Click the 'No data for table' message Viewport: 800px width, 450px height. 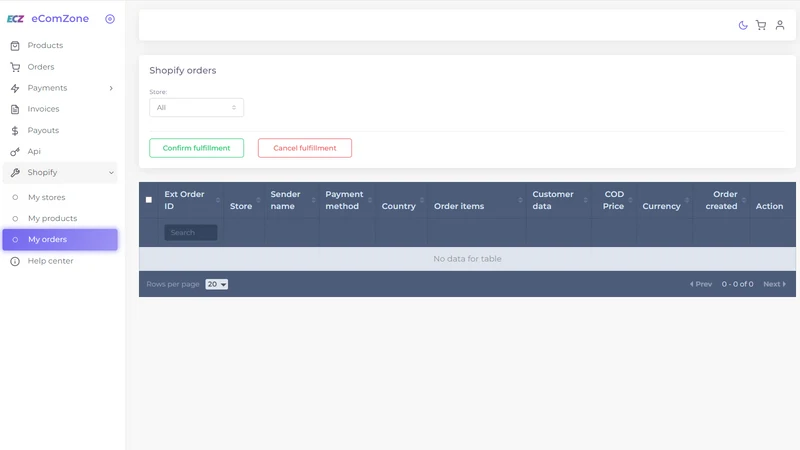pos(467,259)
